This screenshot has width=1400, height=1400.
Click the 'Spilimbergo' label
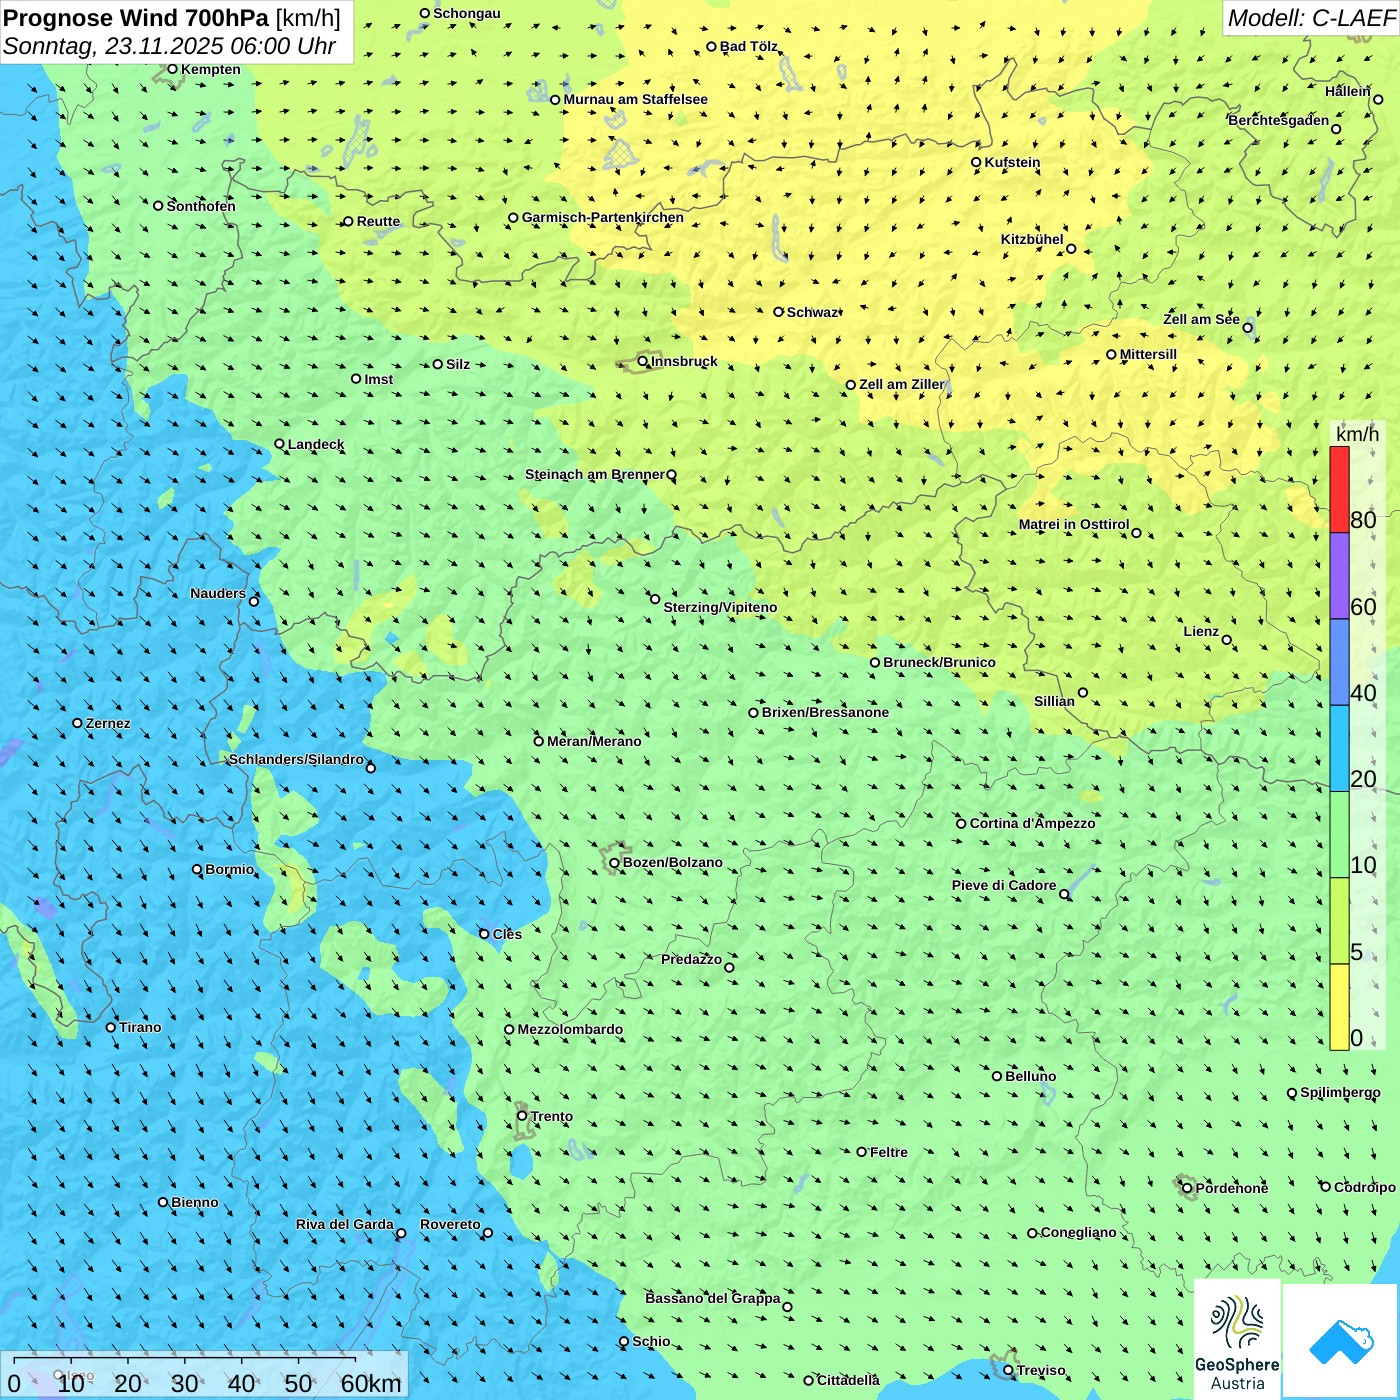[1340, 1092]
